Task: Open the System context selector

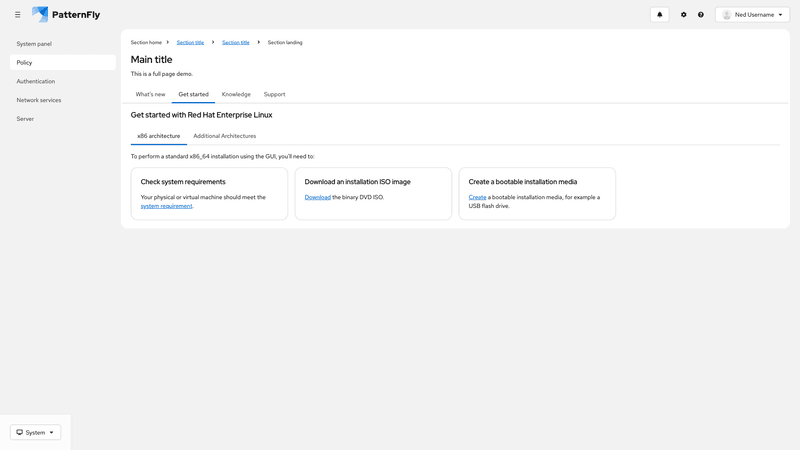Action: click(36, 432)
